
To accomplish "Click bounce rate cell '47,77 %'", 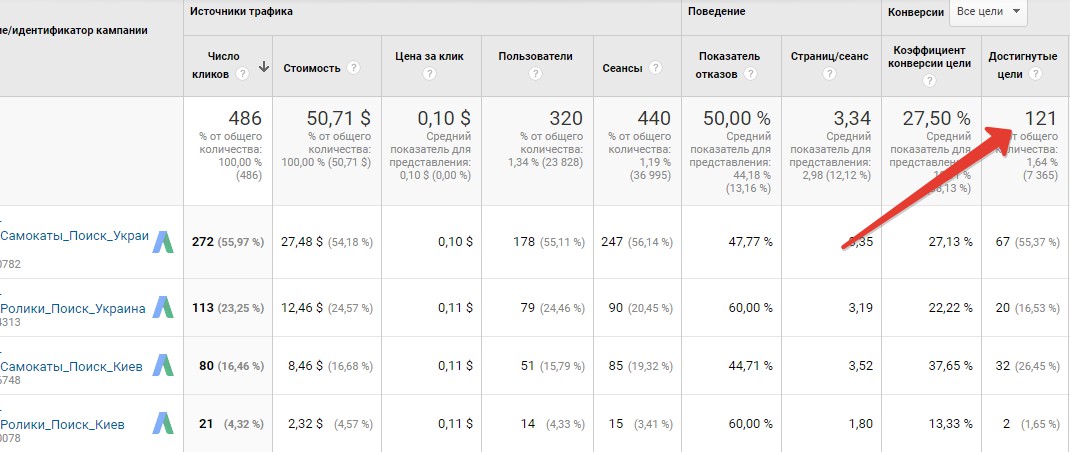I will coord(751,242).
